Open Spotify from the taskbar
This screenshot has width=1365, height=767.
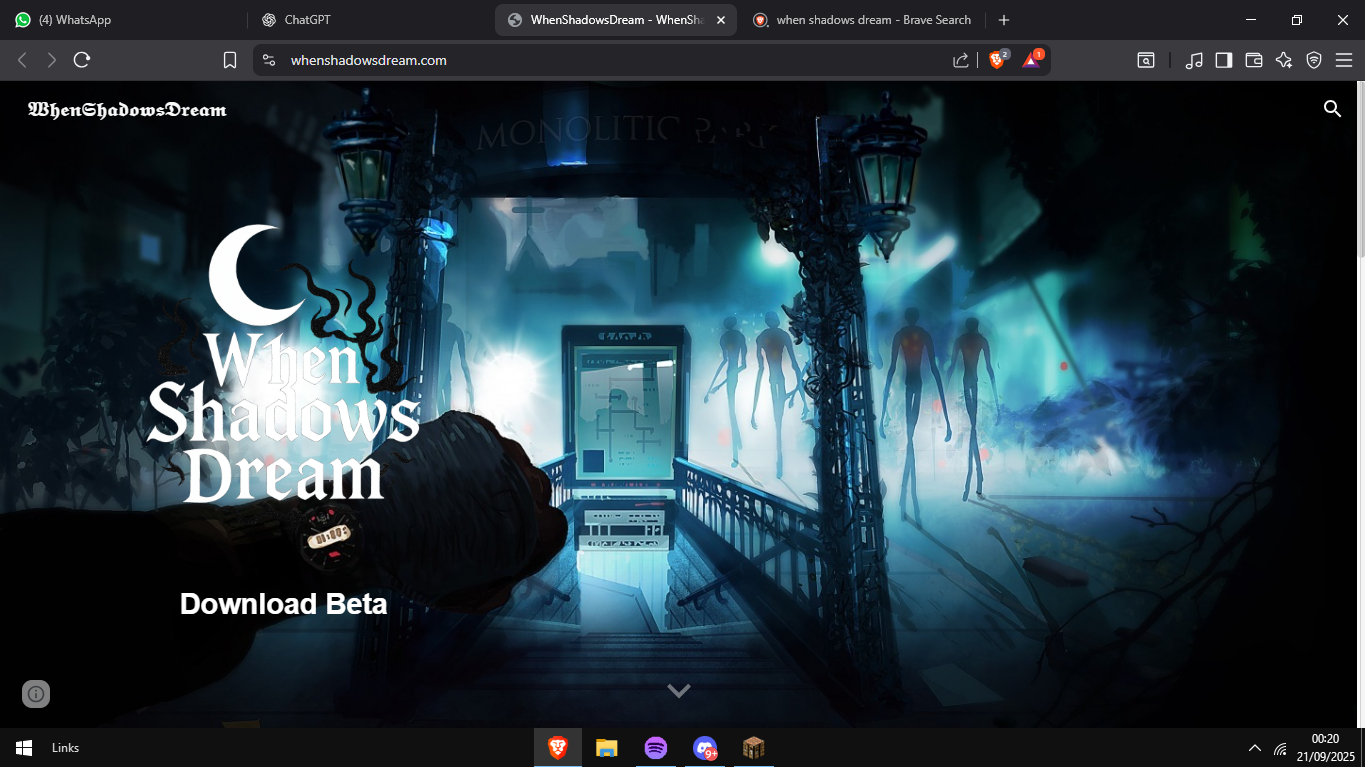[x=656, y=748]
